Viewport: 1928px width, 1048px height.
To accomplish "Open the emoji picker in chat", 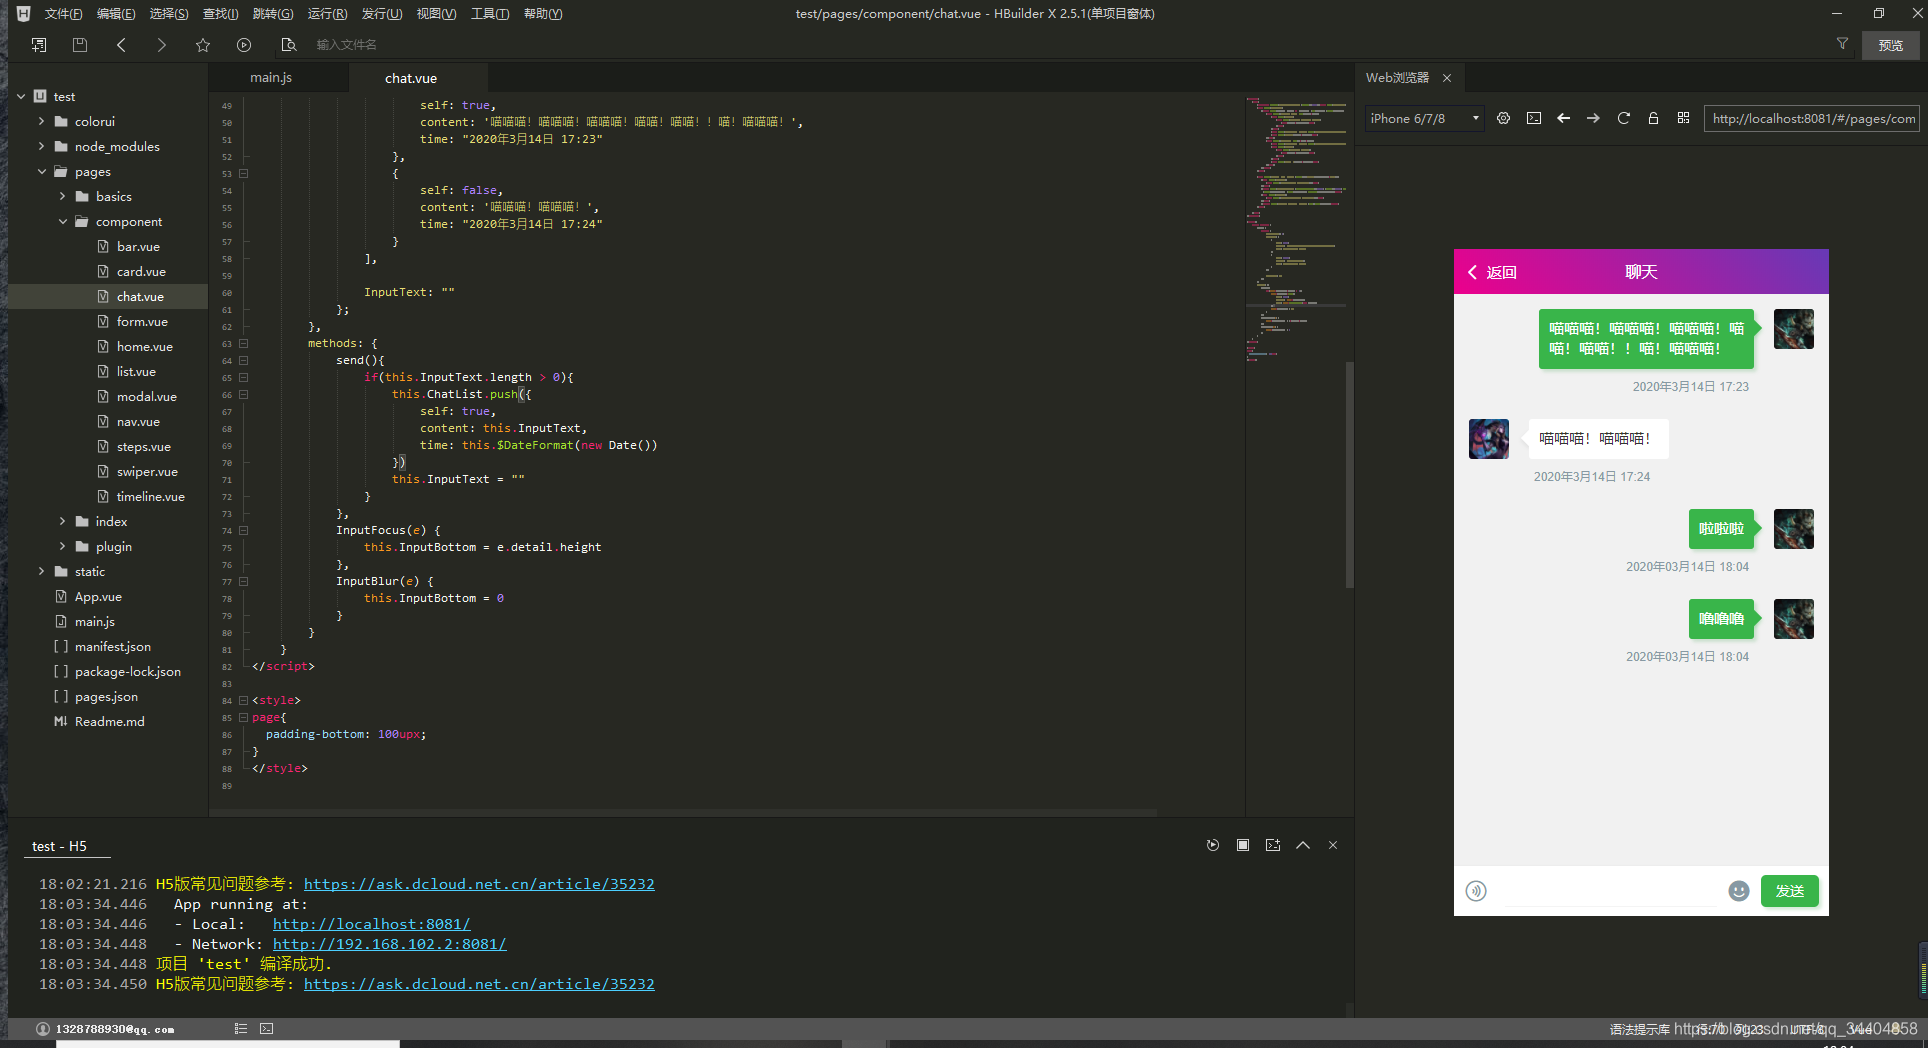I will pyautogui.click(x=1739, y=891).
